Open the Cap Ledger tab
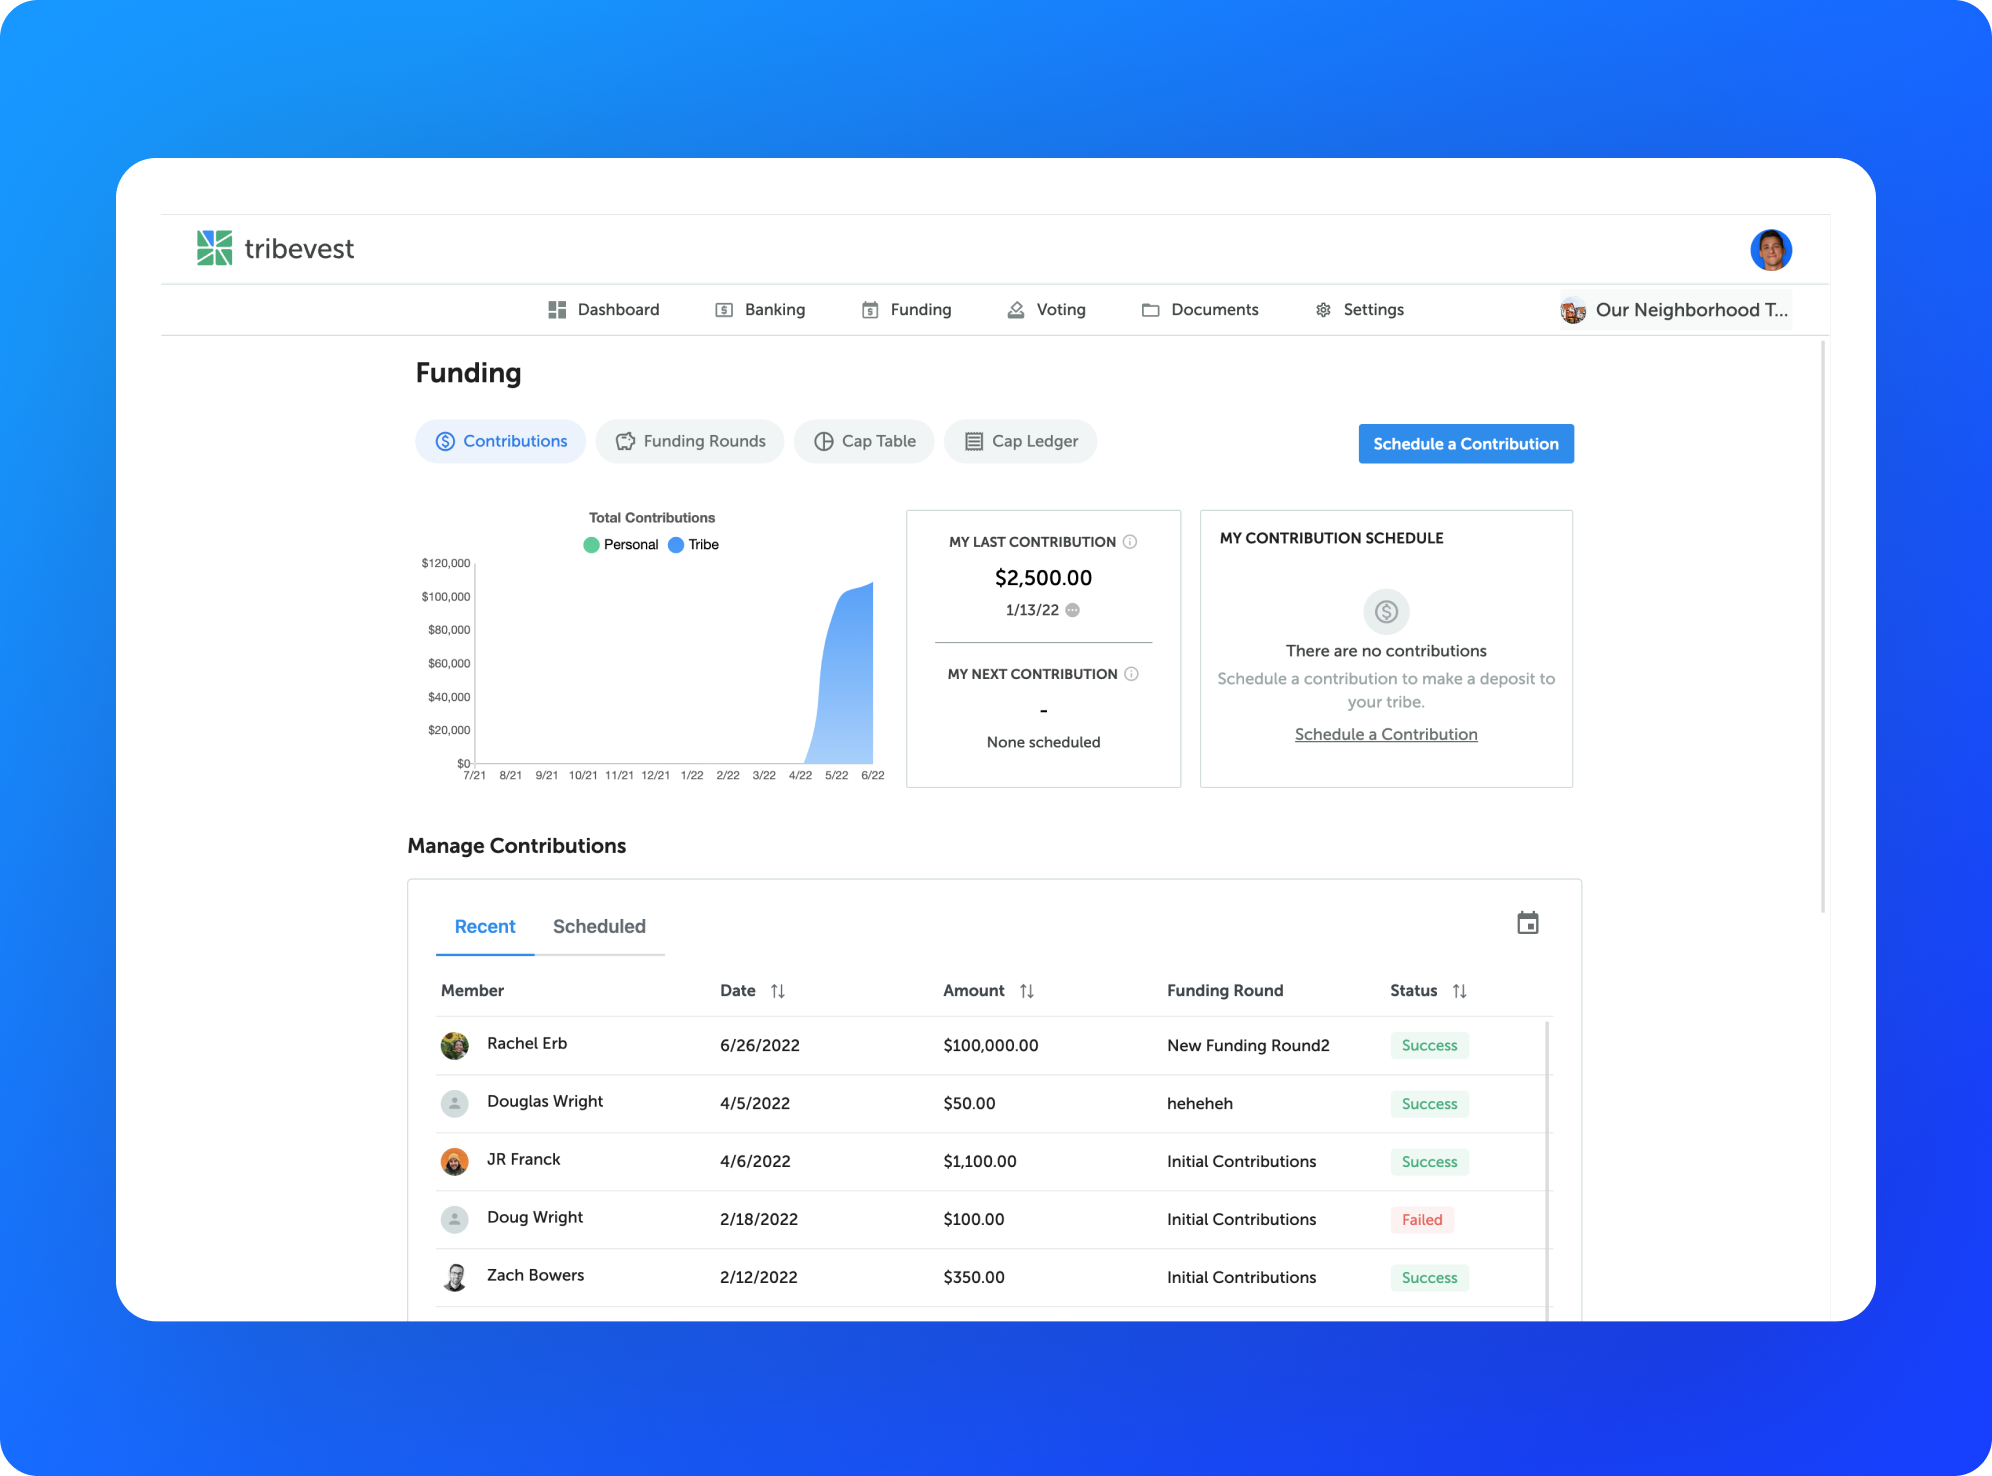Image resolution: width=1992 pixels, height=1476 pixels. 1020,441
